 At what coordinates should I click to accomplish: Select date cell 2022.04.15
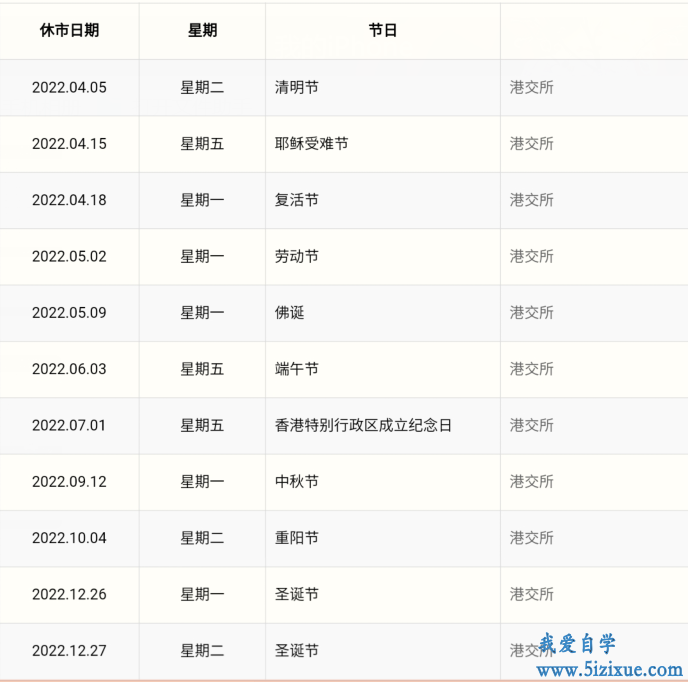pos(69,144)
